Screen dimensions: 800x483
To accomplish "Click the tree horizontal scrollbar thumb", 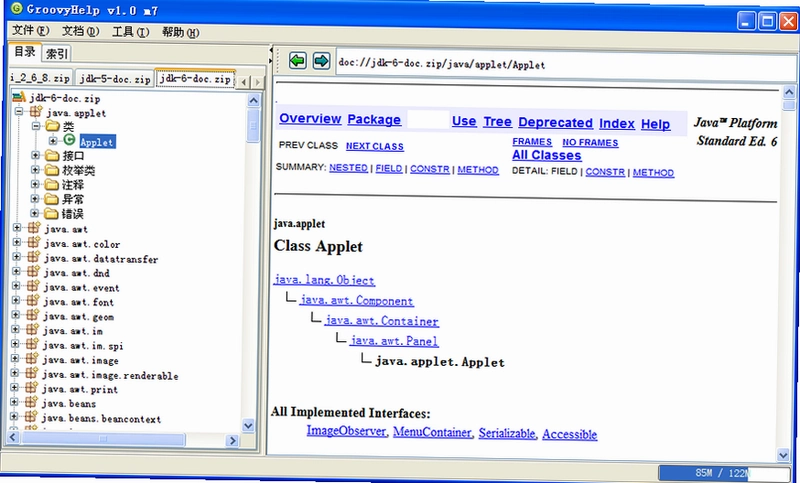I will (103, 439).
